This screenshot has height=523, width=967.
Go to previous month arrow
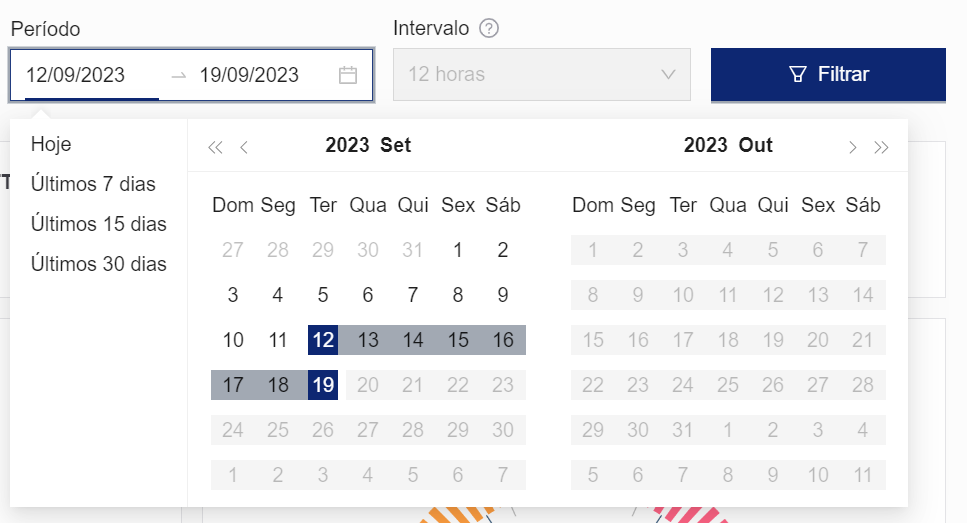pos(244,147)
